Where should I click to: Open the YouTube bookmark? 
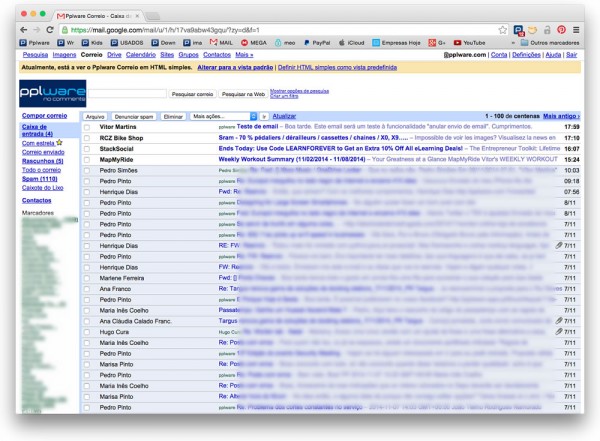(469, 43)
